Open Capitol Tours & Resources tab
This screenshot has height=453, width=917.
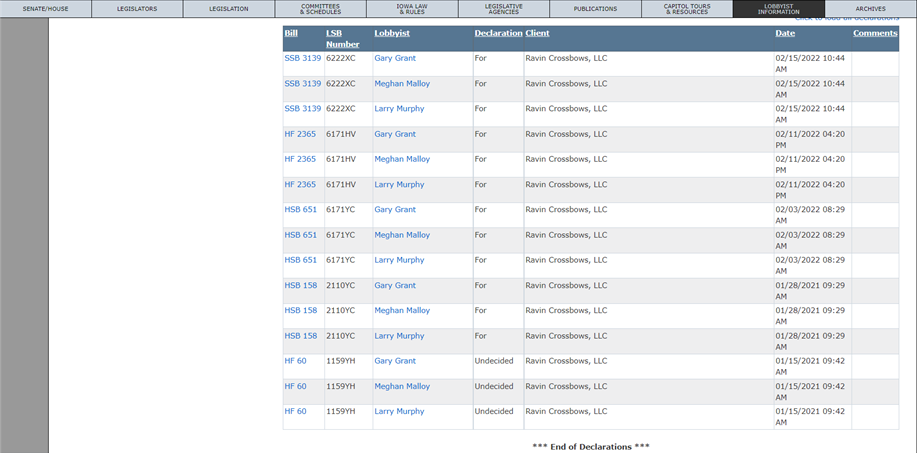click(x=687, y=9)
